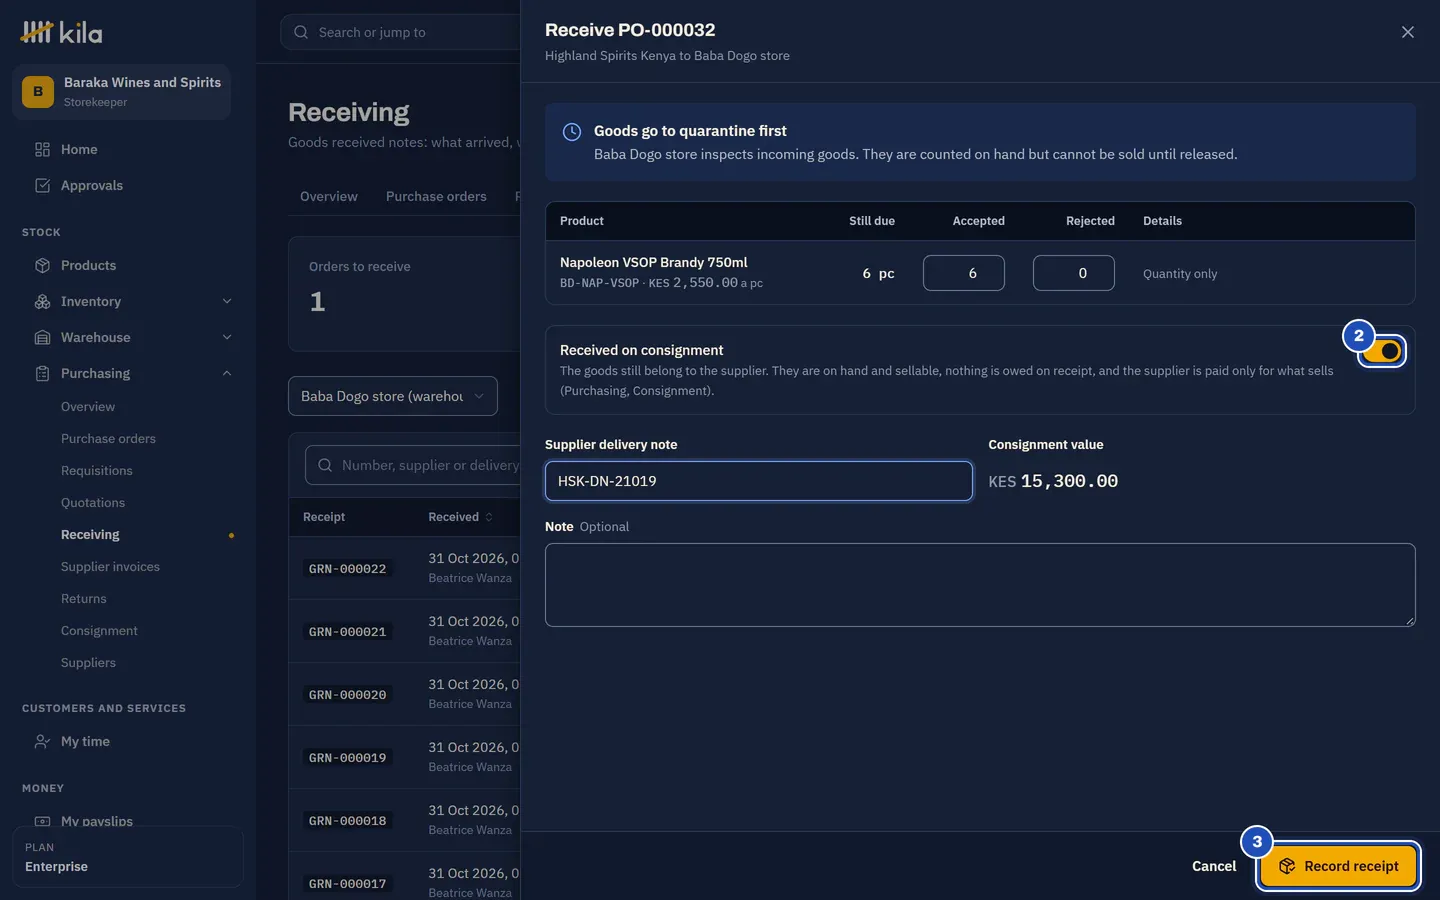The image size is (1440, 900).
Task: Click the Products box icon
Action: pyautogui.click(x=42, y=265)
